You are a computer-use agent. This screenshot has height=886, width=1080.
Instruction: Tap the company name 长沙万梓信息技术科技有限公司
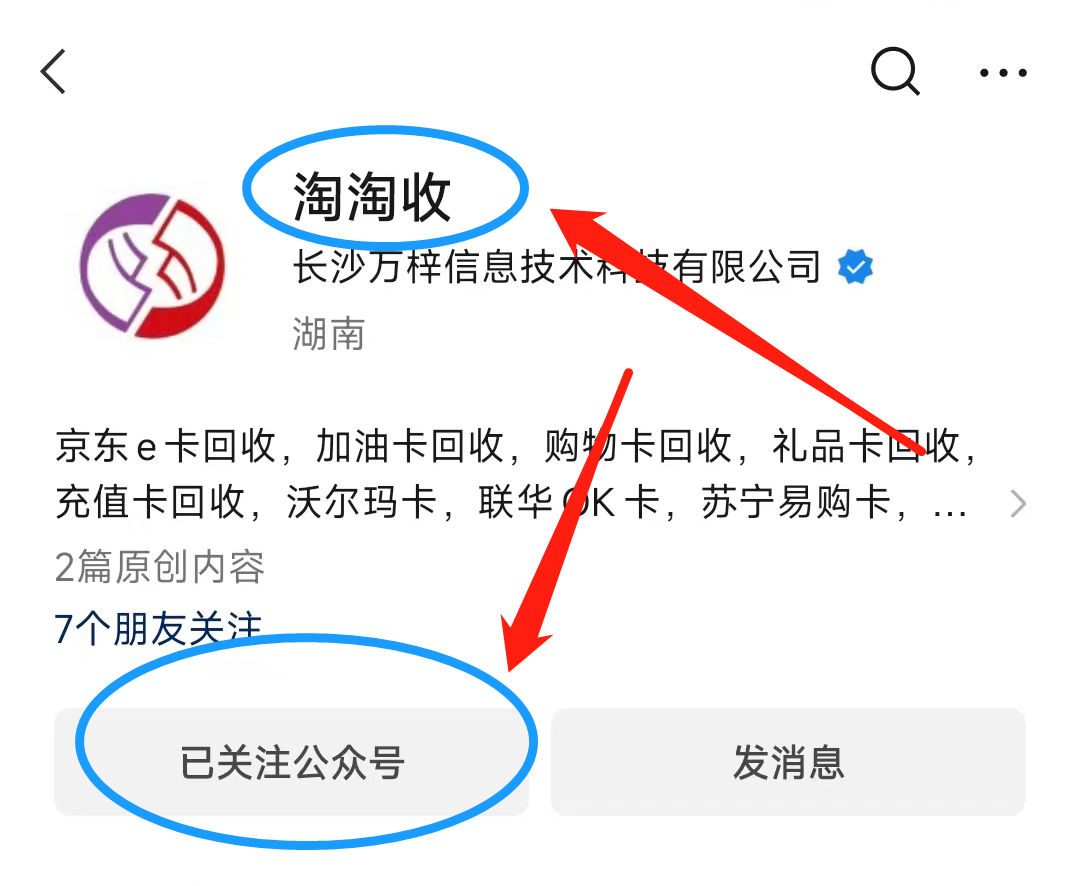pos(557,267)
